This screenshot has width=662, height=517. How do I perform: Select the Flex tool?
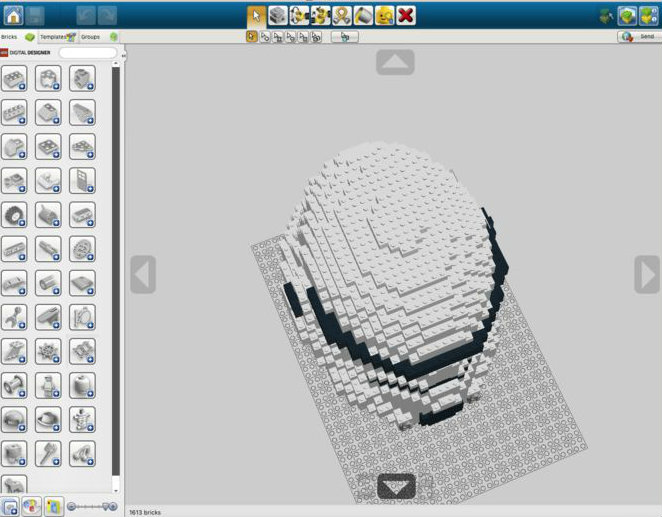pyautogui.click(x=342, y=16)
